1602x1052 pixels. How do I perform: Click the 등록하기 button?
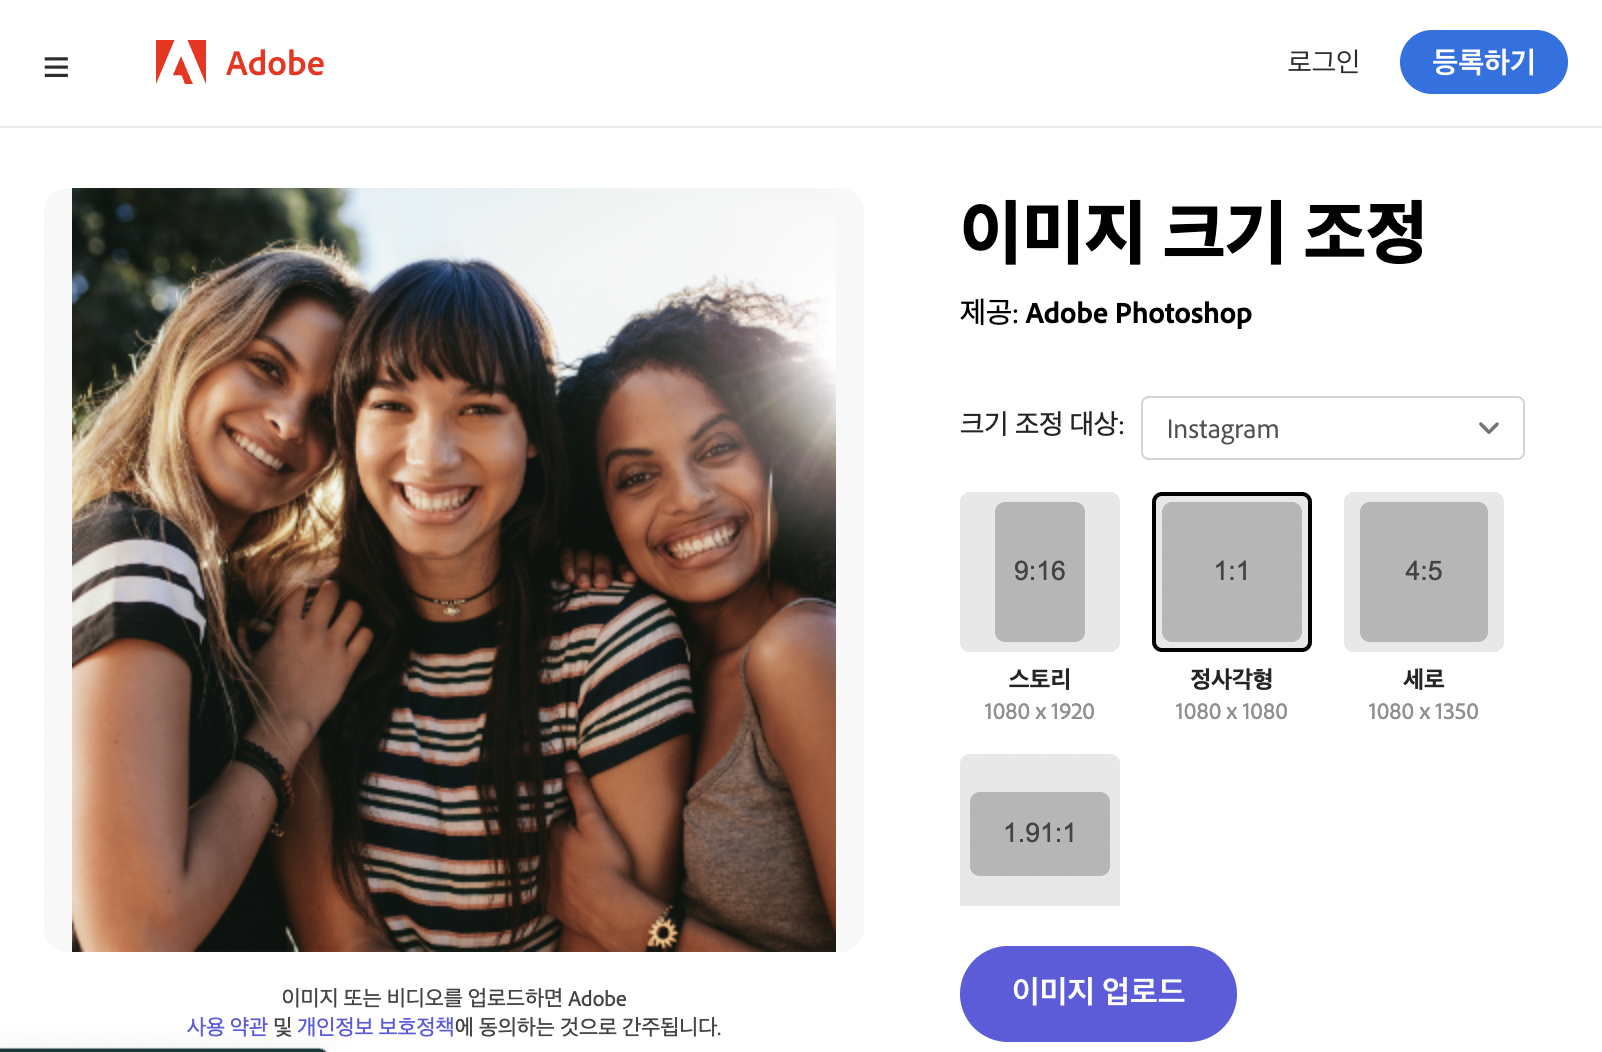tap(1483, 62)
